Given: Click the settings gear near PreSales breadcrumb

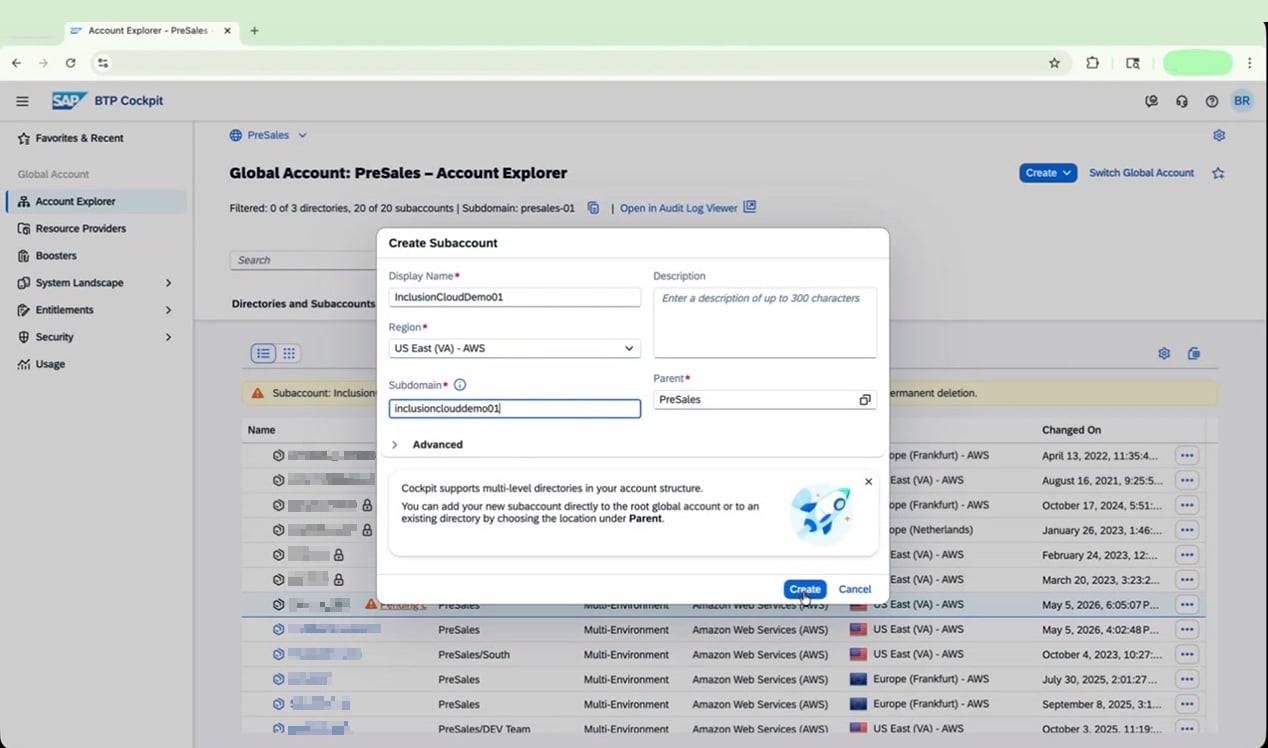Looking at the screenshot, I should click(x=1219, y=135).
